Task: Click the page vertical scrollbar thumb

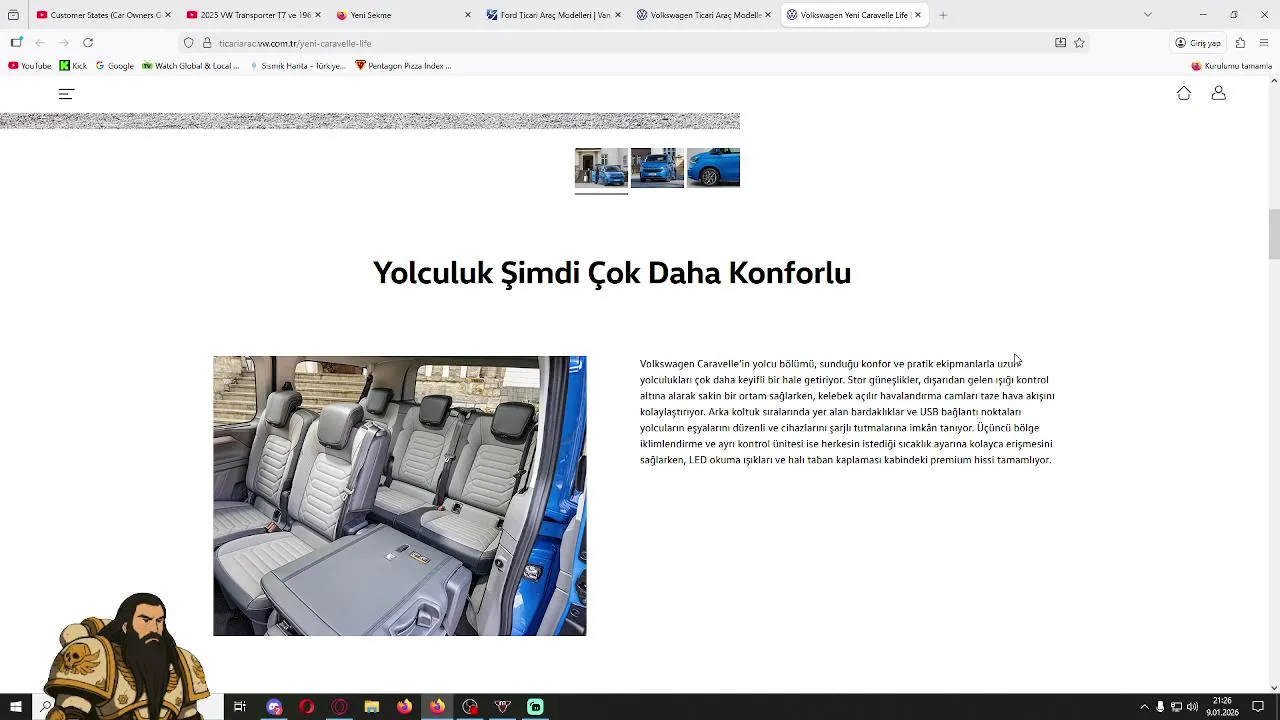Action: click(1274, 234)
